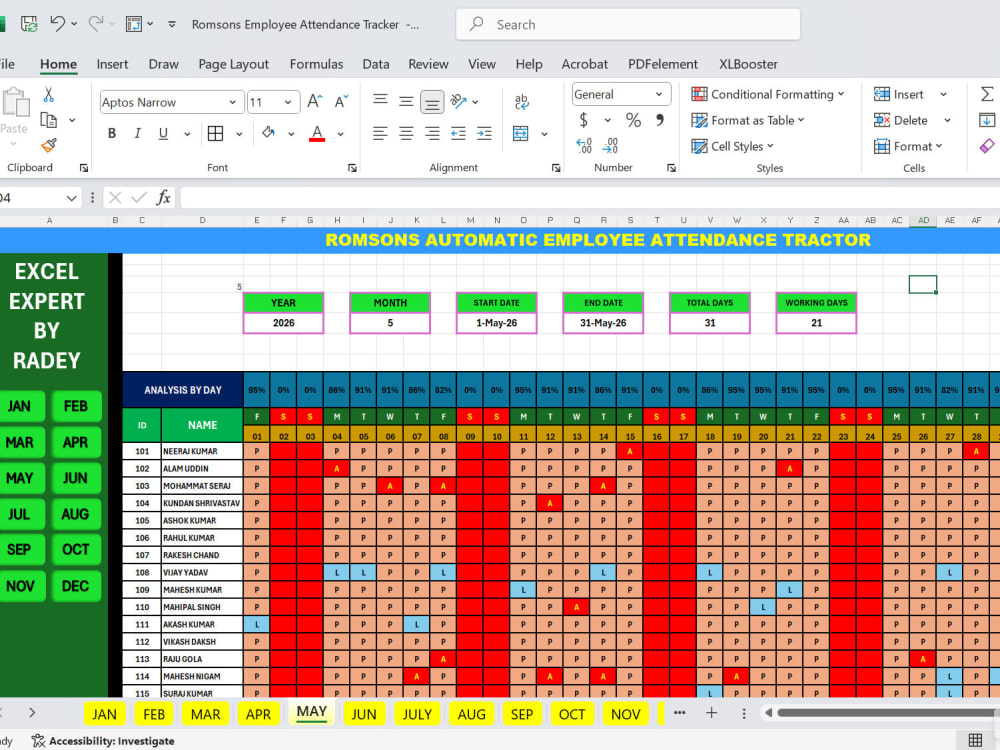Click in the Search box
This screenshot has height=750, width=1000.
coord(628,24)
